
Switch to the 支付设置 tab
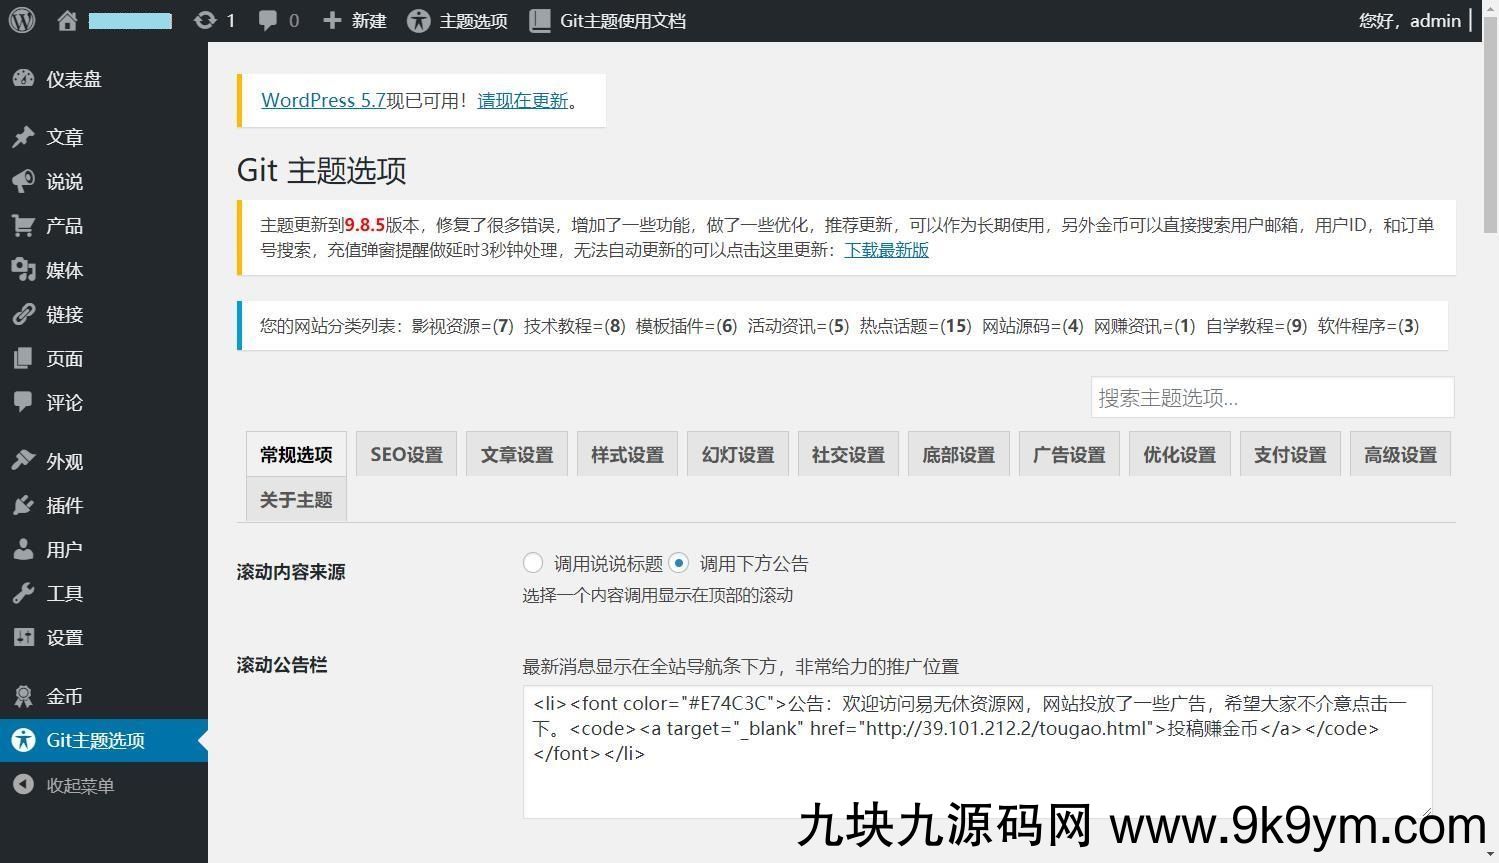[1289, 455]
